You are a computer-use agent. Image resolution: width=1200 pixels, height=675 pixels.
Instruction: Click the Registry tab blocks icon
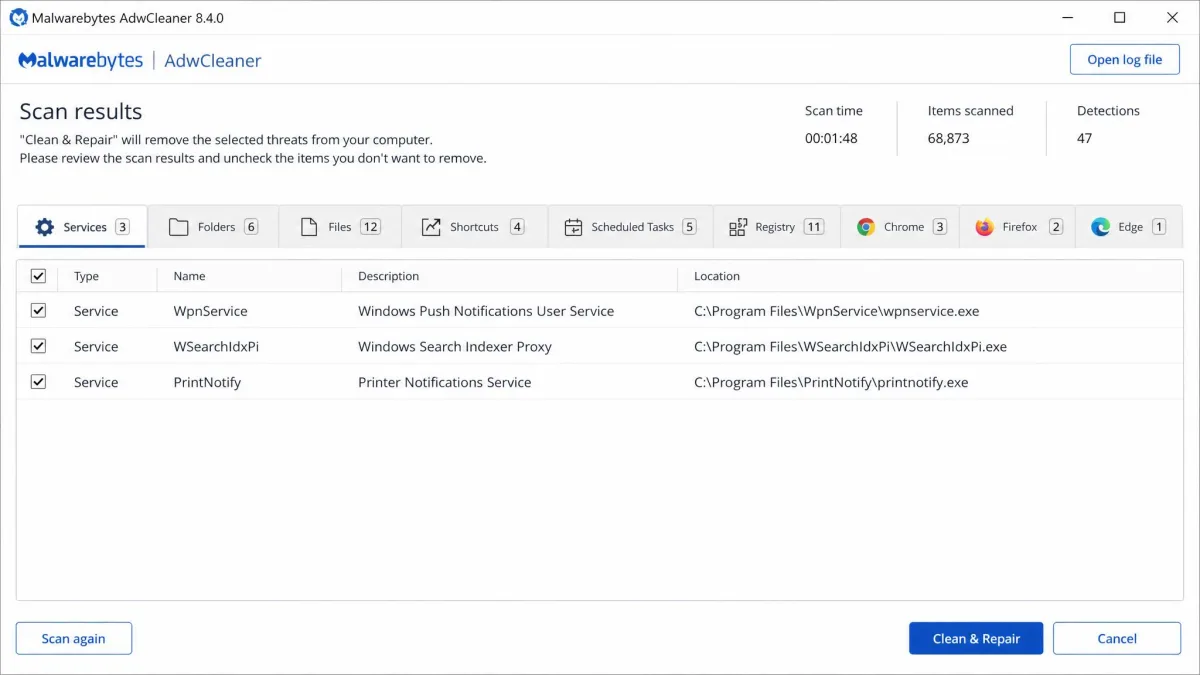738,227
